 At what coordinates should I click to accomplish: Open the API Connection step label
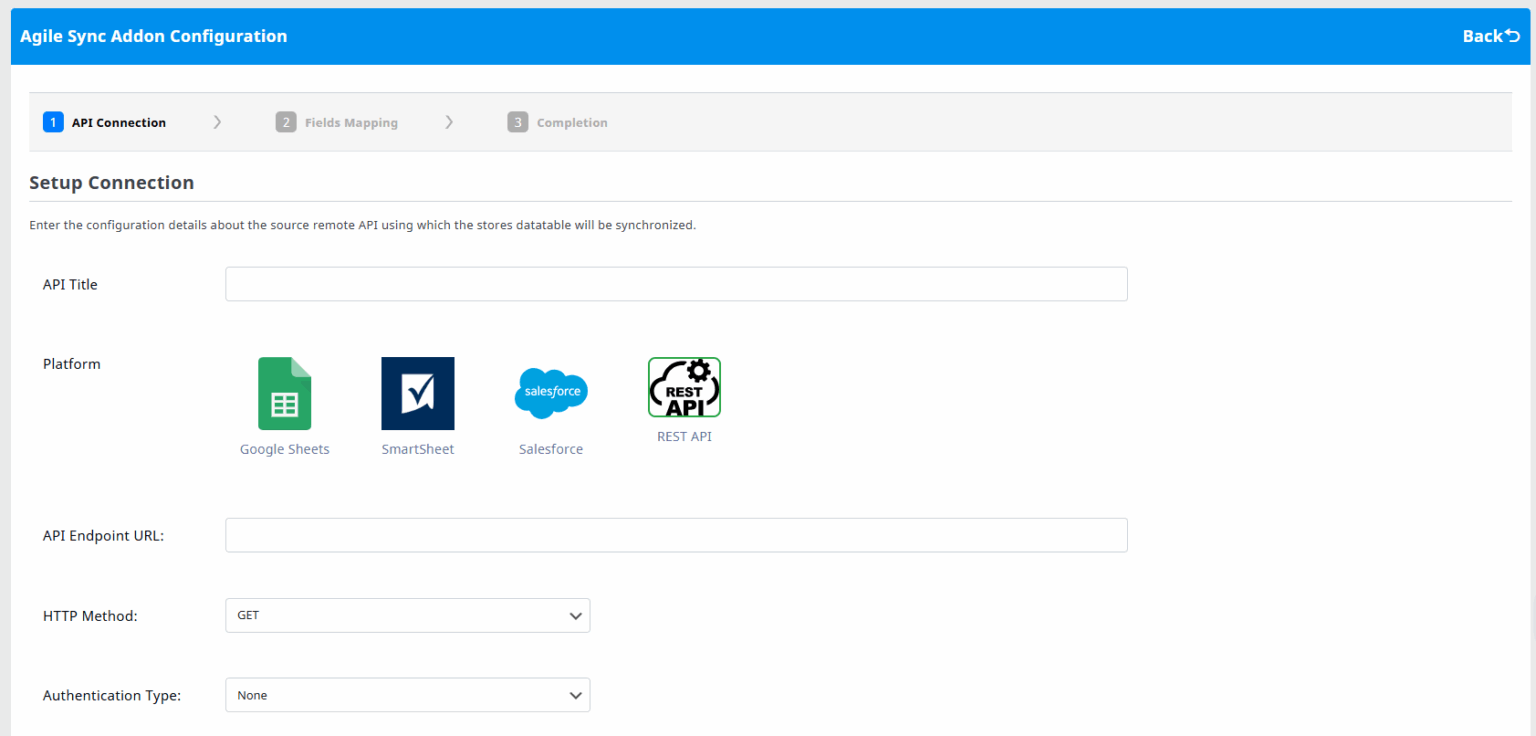click(119, 123)
